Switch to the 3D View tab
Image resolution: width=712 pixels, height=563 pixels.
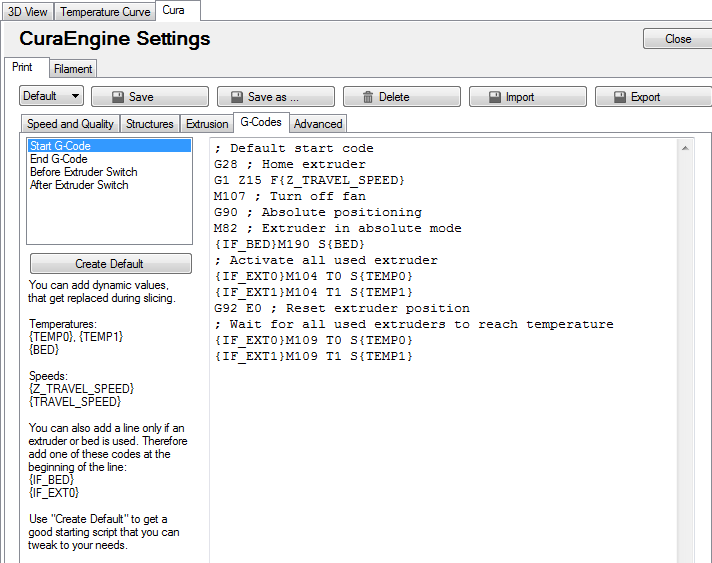[28, 12]
